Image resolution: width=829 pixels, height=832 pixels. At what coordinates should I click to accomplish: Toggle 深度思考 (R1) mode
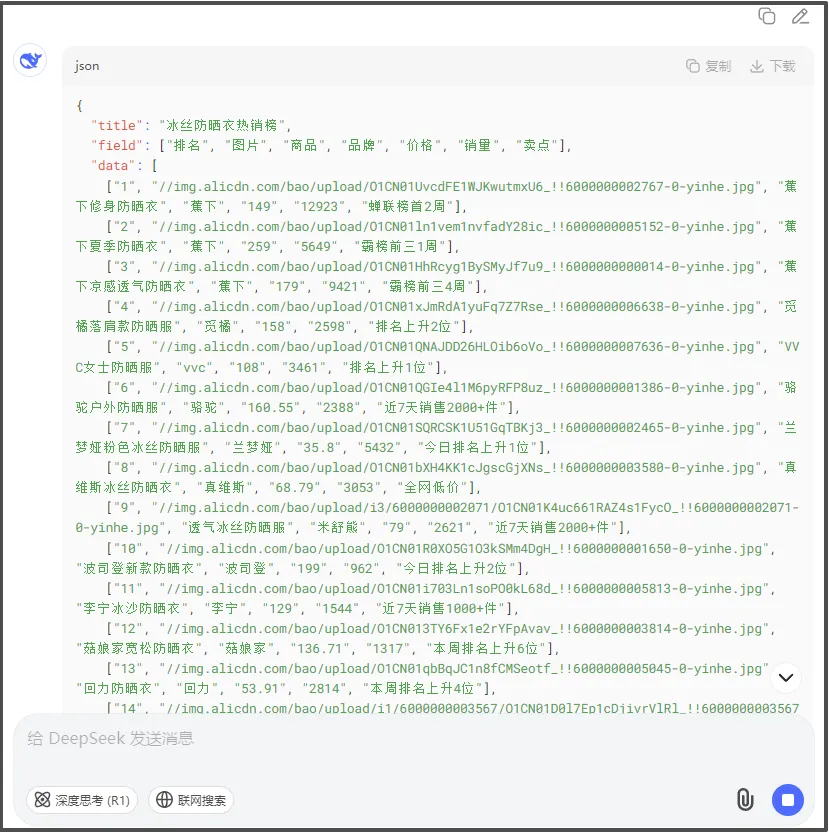[82, 800]
